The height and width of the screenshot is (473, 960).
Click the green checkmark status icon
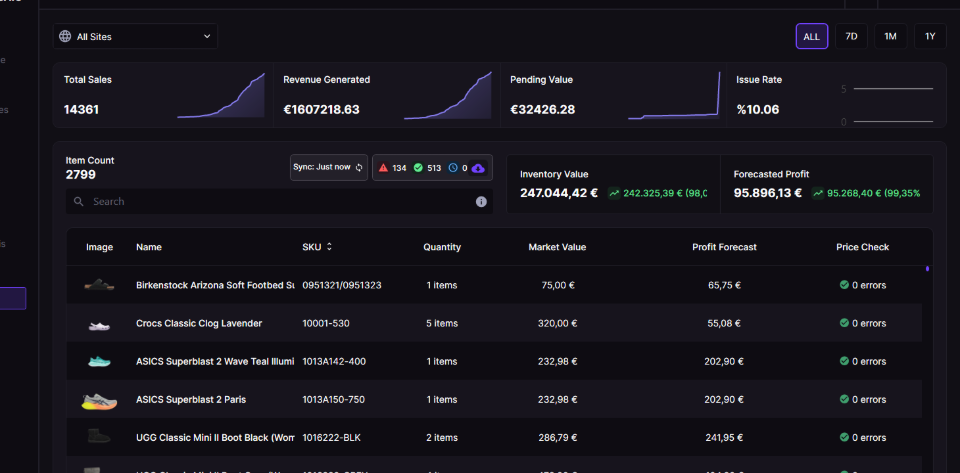pos(418,168)
